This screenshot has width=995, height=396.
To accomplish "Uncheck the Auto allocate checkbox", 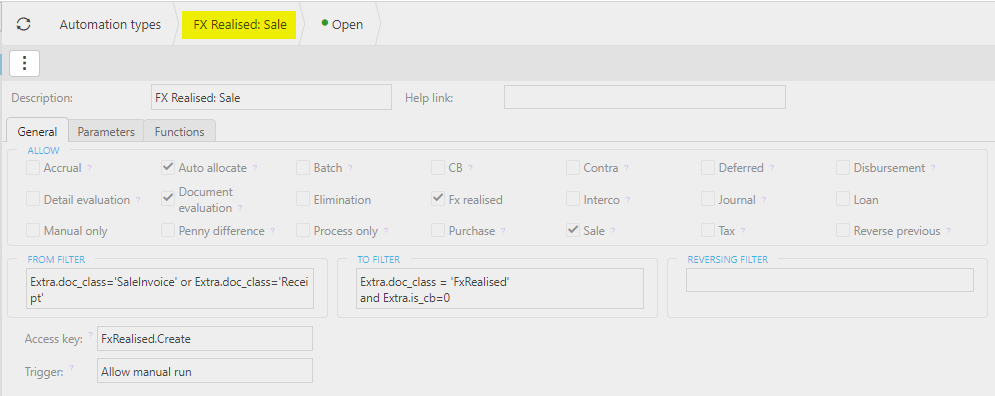I will click(168, 168).
